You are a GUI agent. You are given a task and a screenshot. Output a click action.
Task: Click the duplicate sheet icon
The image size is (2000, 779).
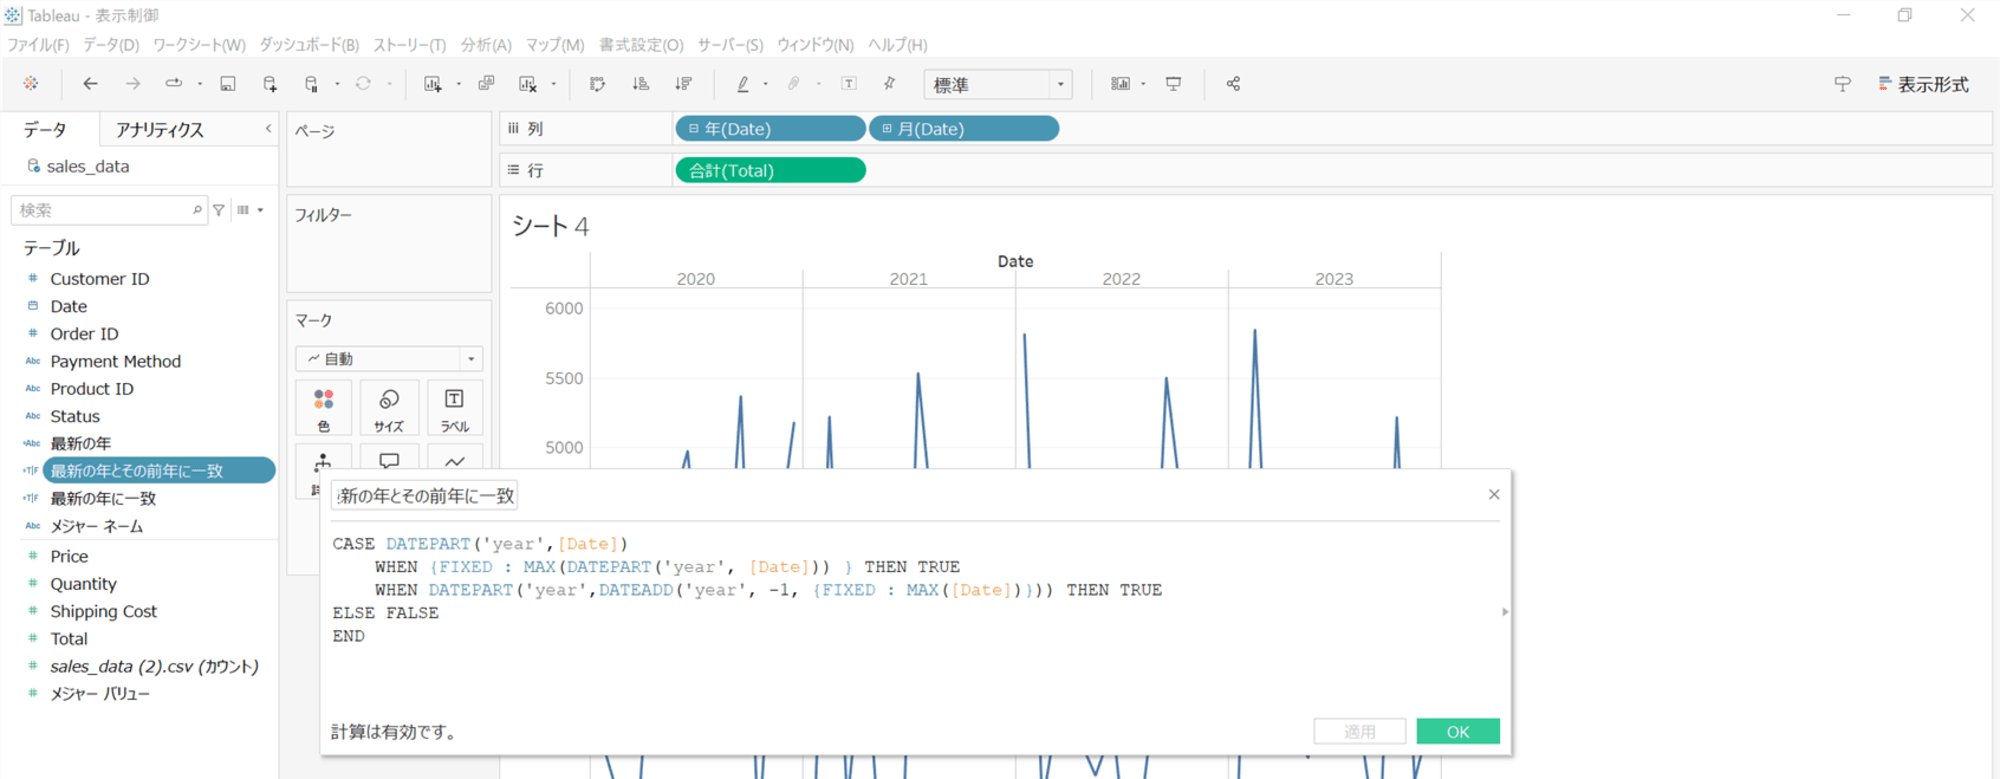point(486,84)
